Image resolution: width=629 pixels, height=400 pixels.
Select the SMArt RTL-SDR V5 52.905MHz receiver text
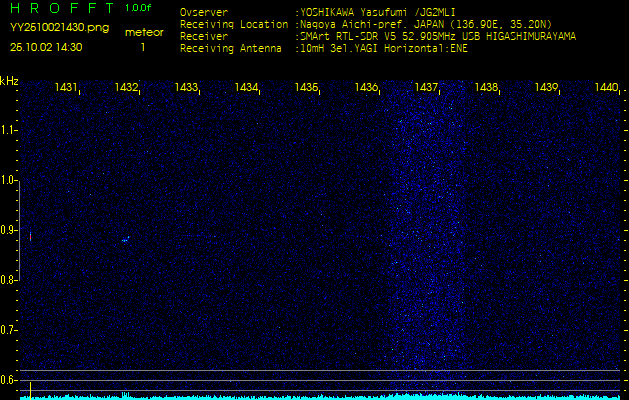coord(438,37)
